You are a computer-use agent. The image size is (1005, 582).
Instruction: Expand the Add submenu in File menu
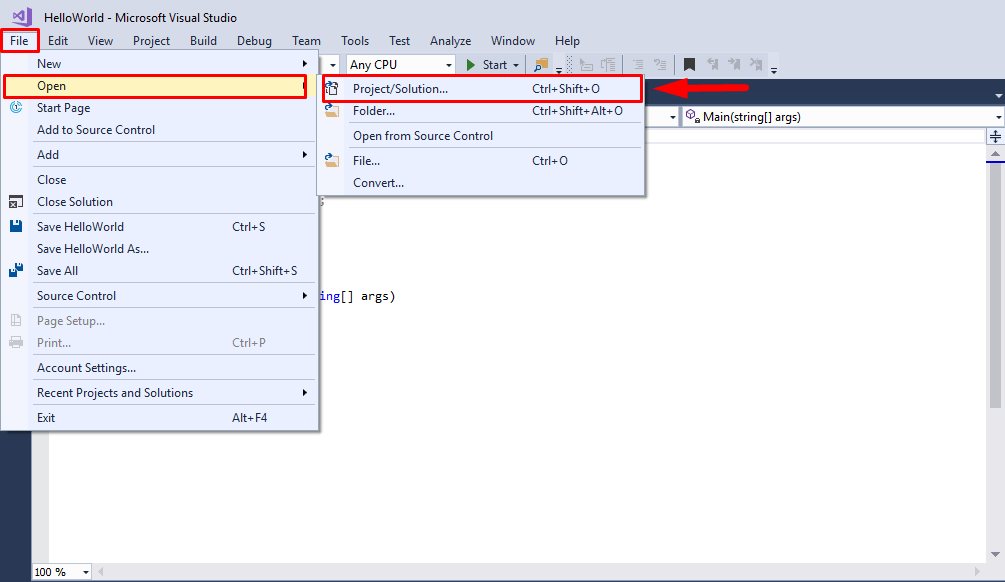tap(46, 154)
